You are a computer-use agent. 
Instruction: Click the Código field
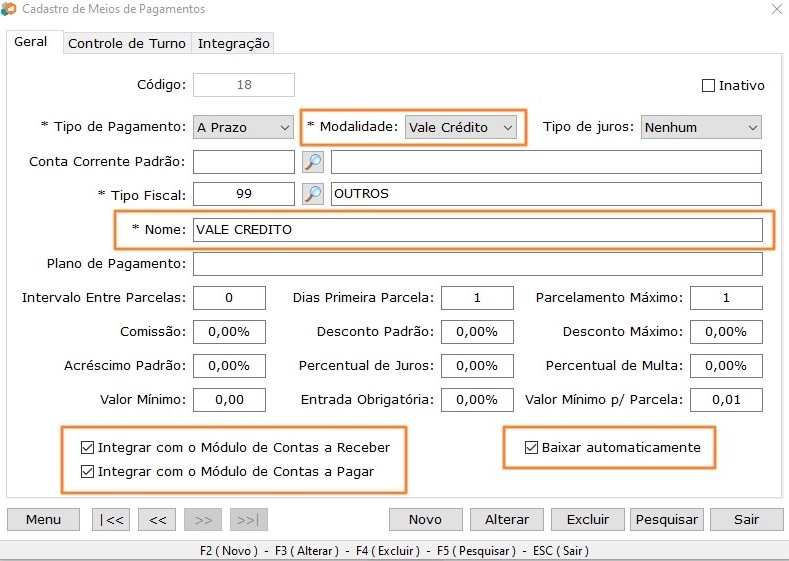pos(244,85)
